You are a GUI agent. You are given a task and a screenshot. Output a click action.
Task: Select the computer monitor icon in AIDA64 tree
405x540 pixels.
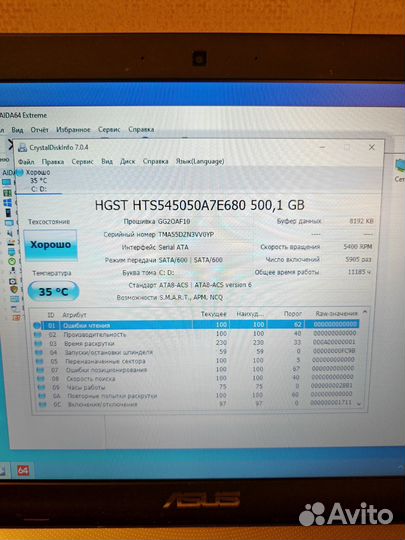7,182
